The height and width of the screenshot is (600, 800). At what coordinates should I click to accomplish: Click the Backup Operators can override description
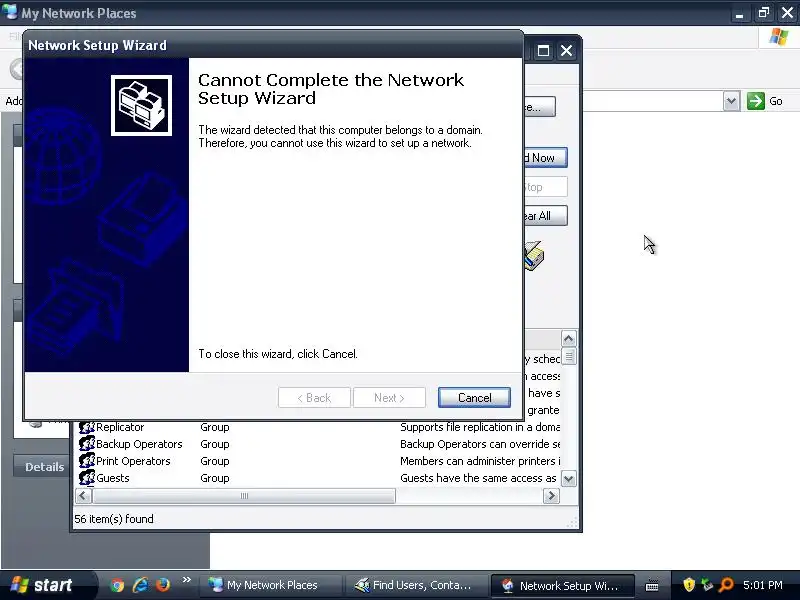click(480, 444)
